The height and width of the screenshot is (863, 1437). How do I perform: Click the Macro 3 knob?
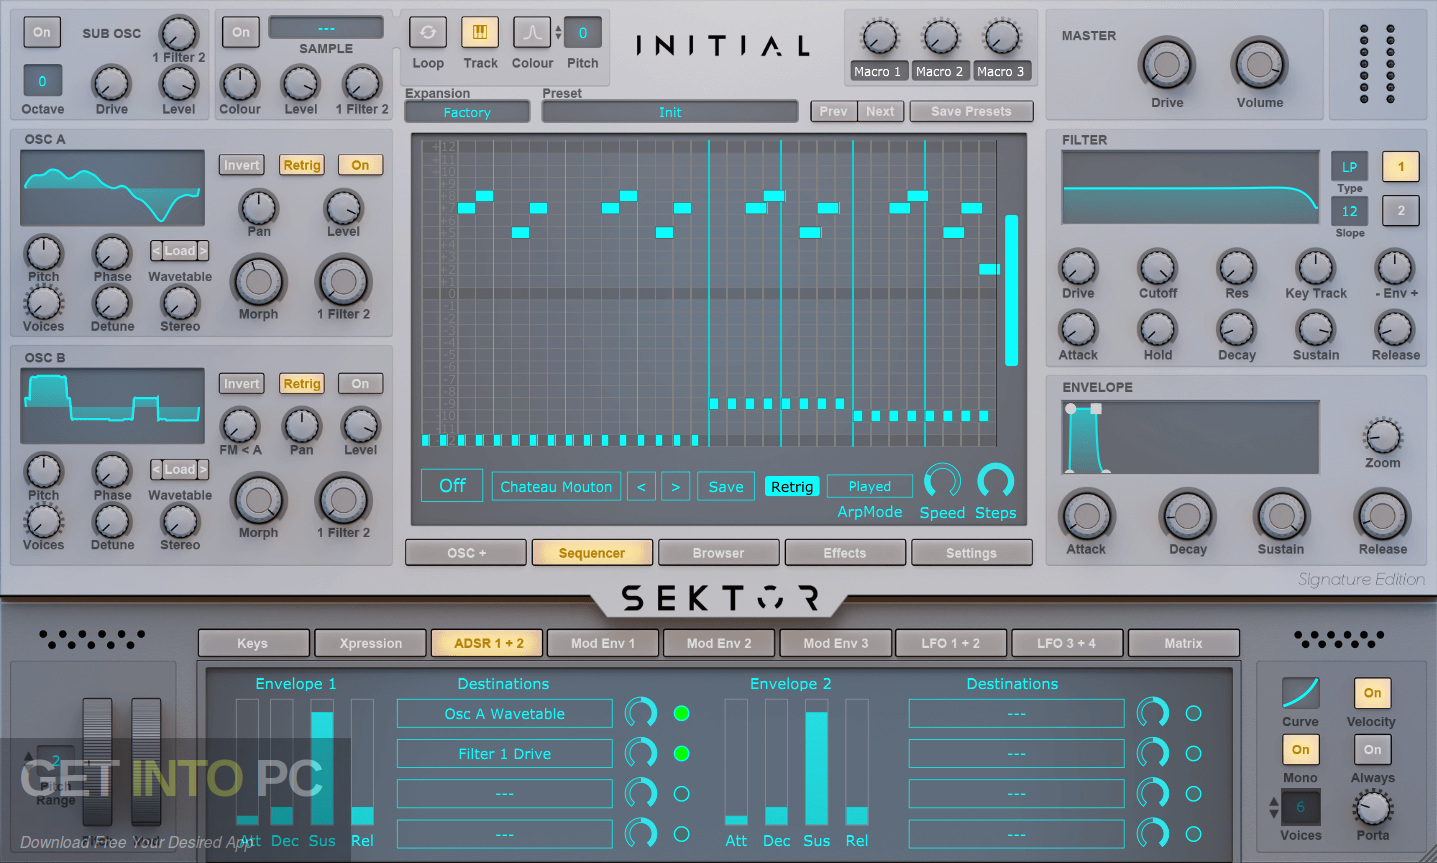pyautogui.click(x=1001, y=38)
